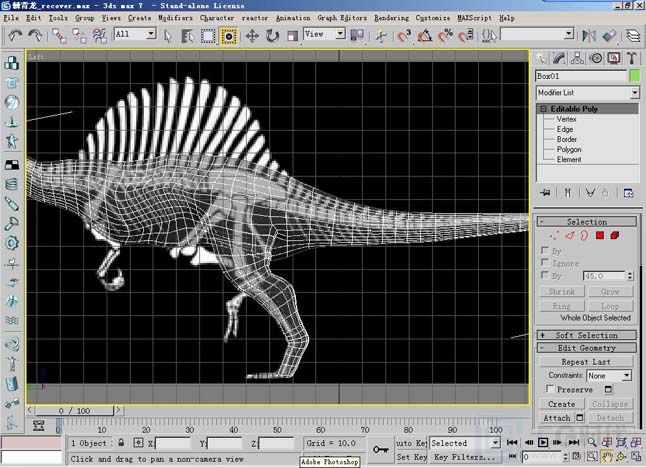Toggle Show End Result stack button

click(x=568, y=193)
